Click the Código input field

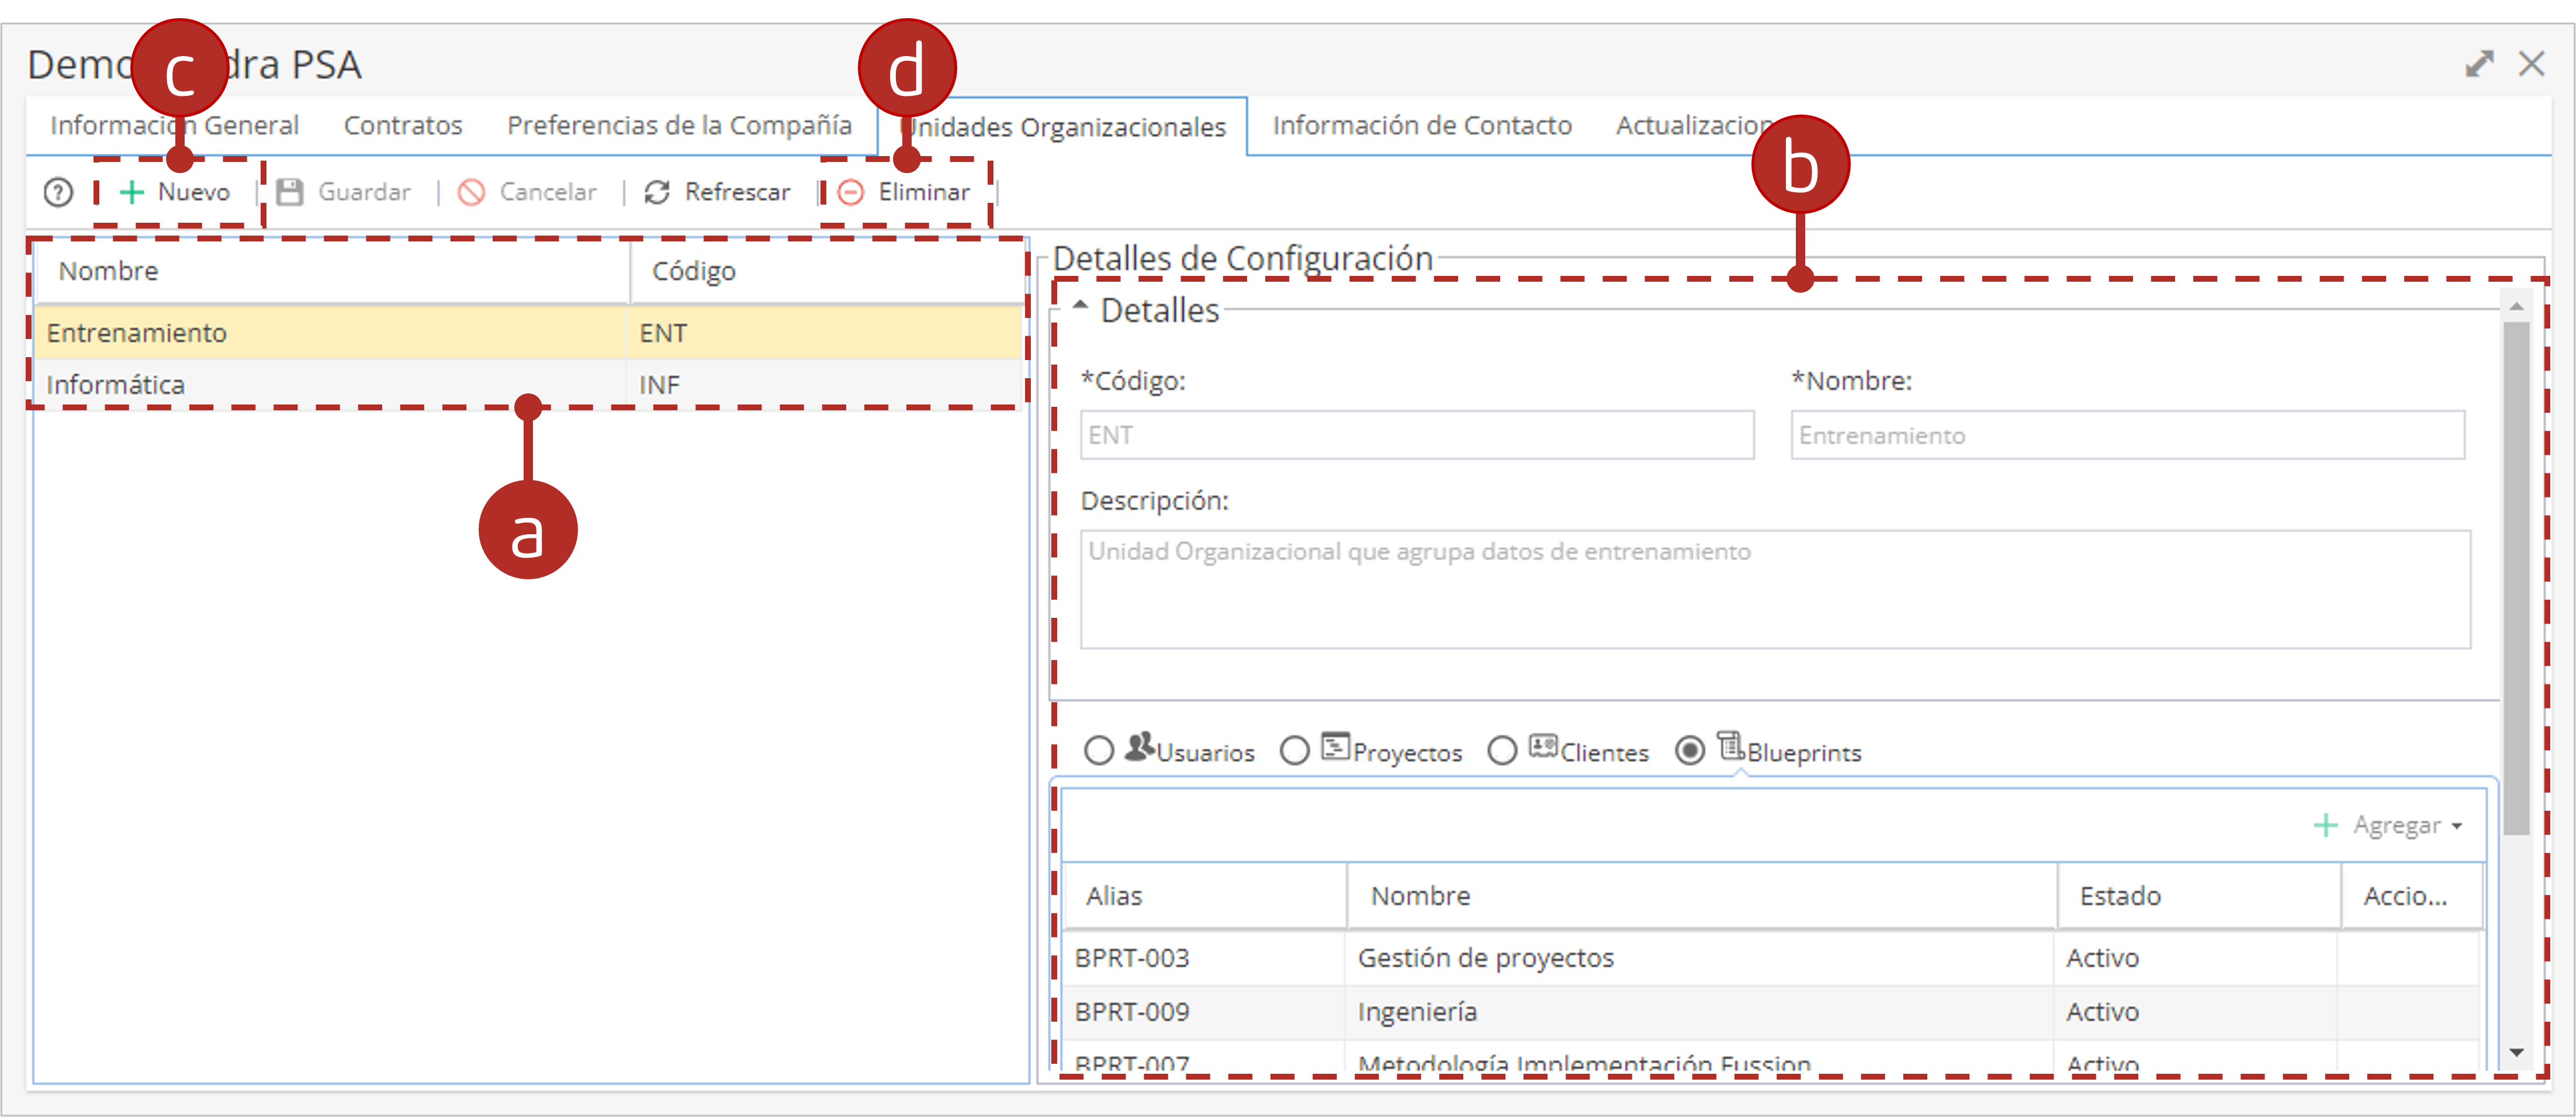[1417, 435]
